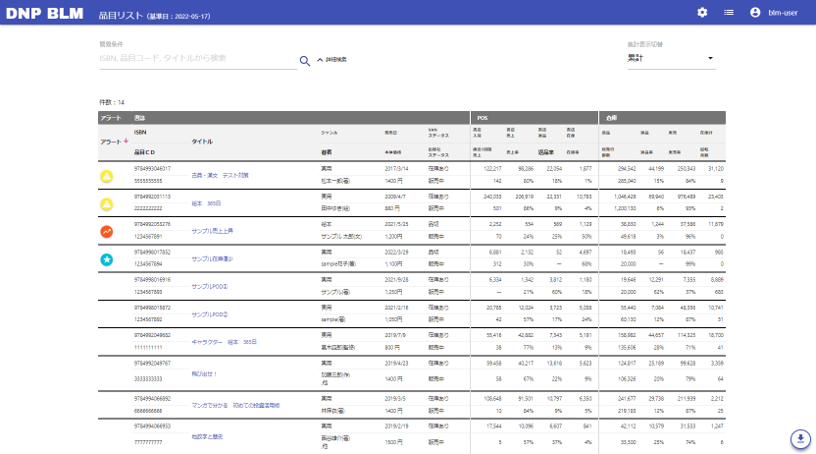This screenshot has height=454, width=816.
Task: Open the キャラクター 絵本 365日 title link
Action: (x=225, y=341)
